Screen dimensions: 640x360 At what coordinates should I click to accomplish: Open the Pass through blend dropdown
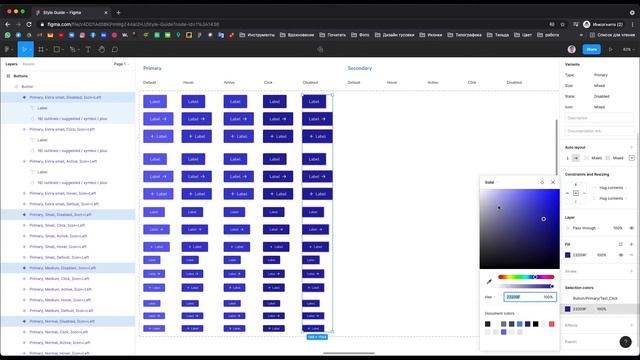click(x=586, y=228)
